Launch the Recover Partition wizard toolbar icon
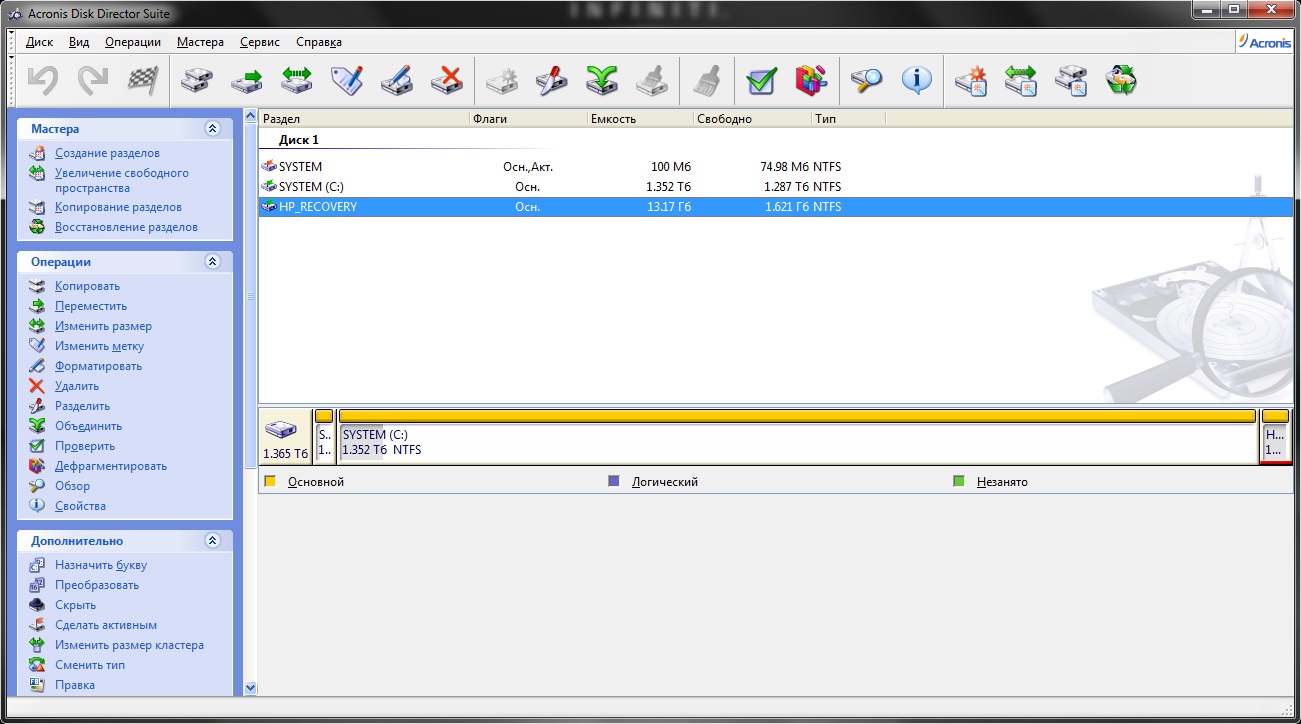 click(1120, 80)
